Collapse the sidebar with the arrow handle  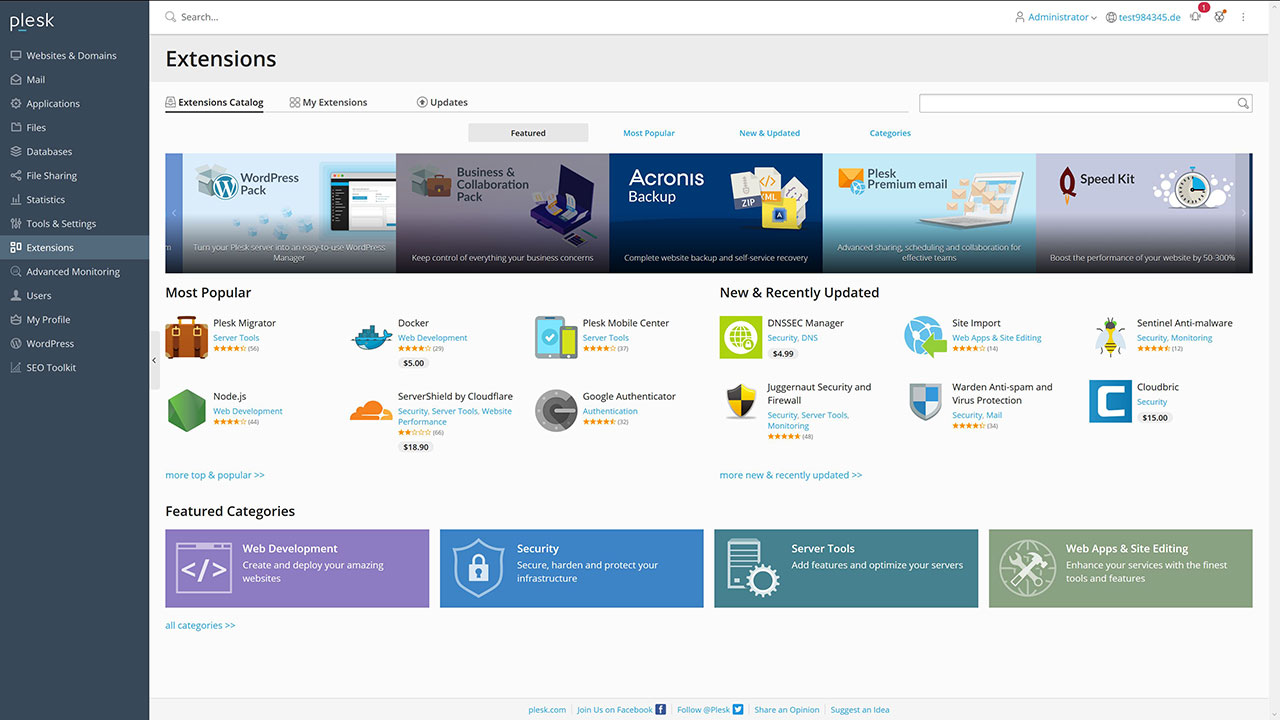154,360
